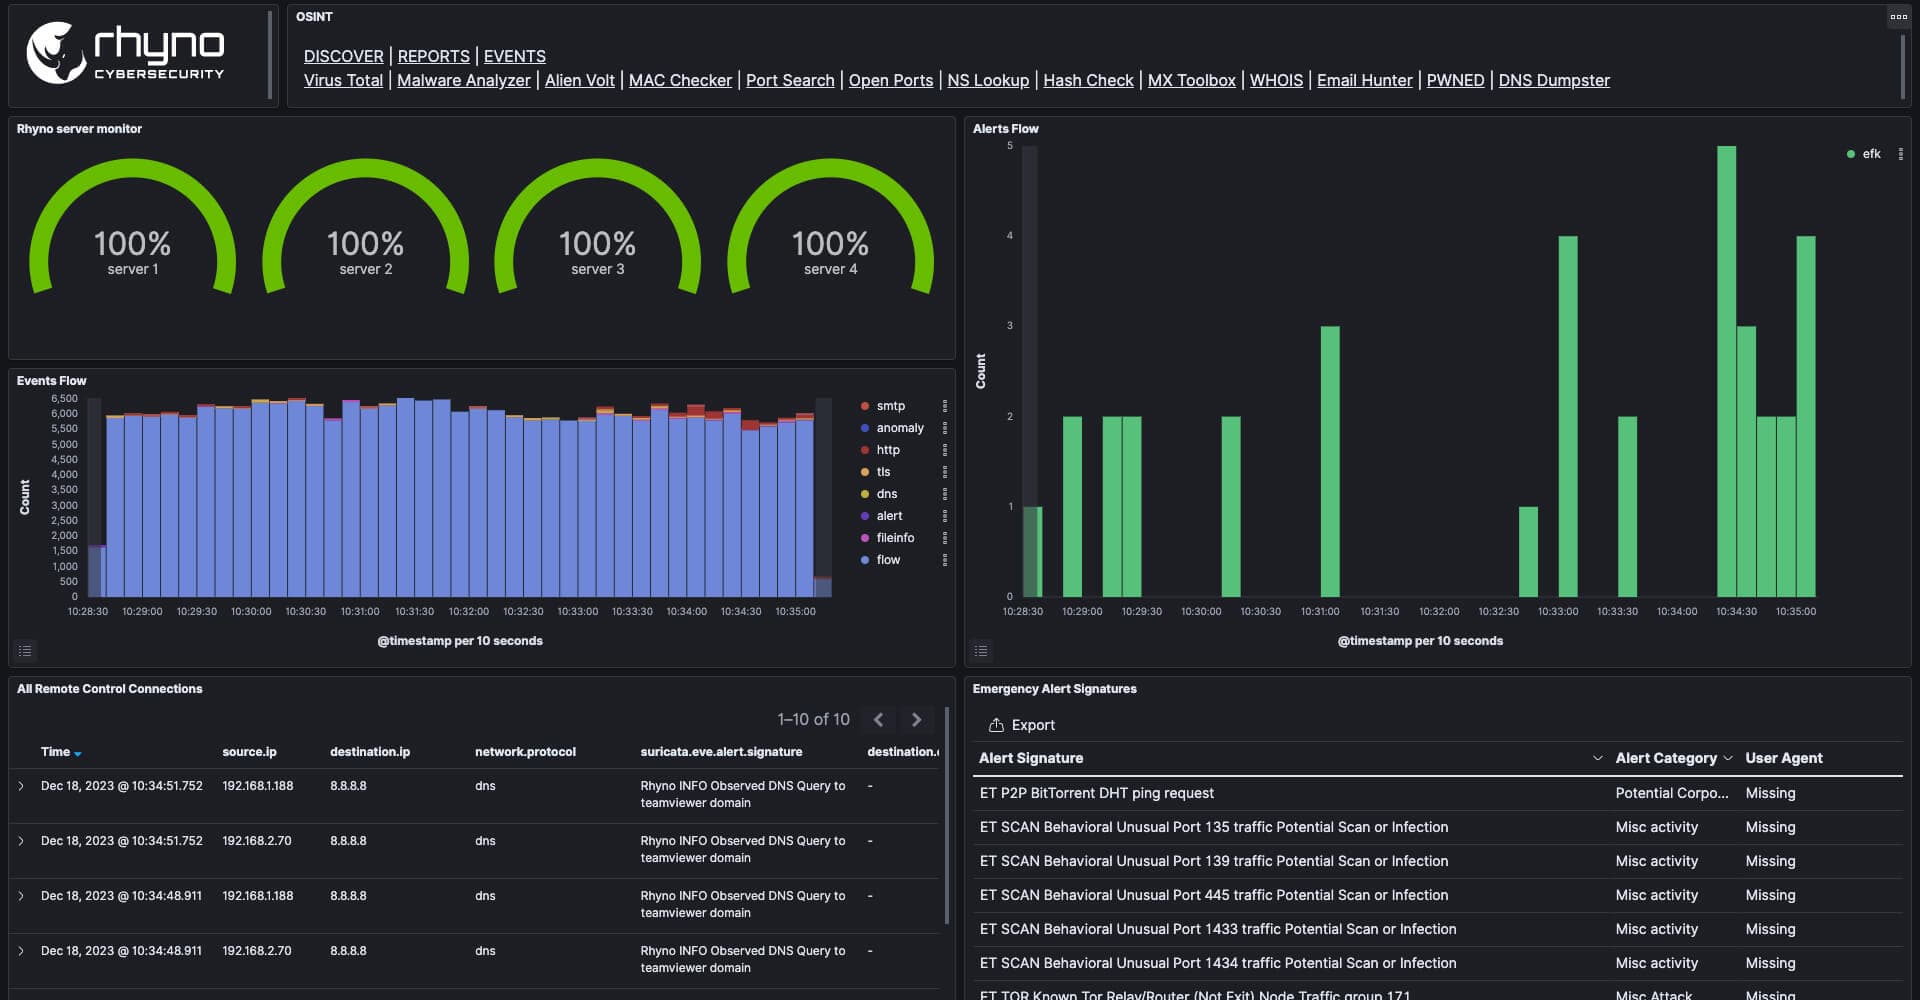Open the REPORTS menu link
Viewport: 1920px width, 1000px height.
click(x=433, y=56)
